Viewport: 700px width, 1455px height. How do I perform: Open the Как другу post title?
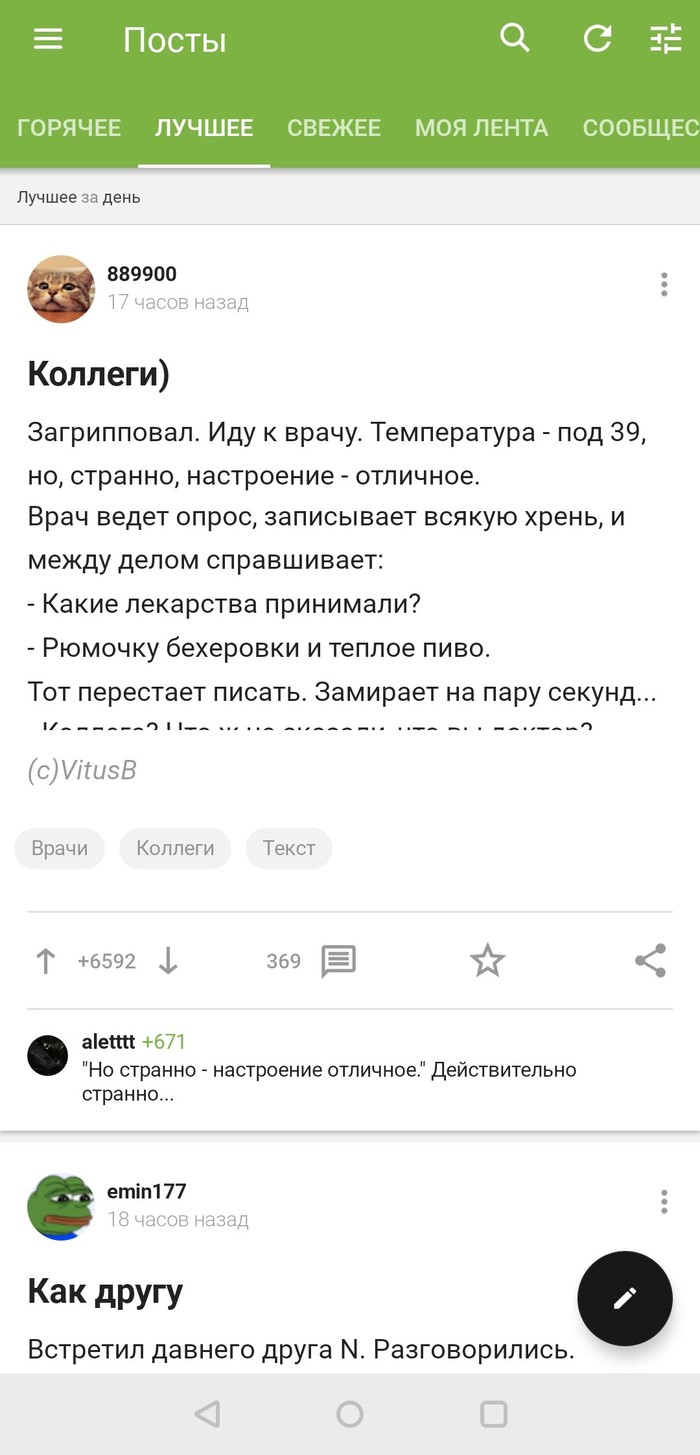105,1291
